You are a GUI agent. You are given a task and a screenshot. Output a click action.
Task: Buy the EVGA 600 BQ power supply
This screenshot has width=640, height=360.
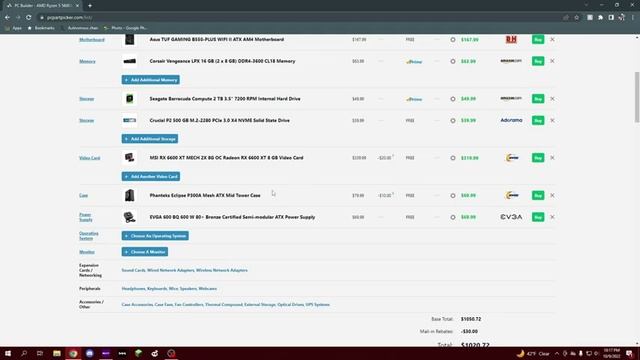coord(538,217)
